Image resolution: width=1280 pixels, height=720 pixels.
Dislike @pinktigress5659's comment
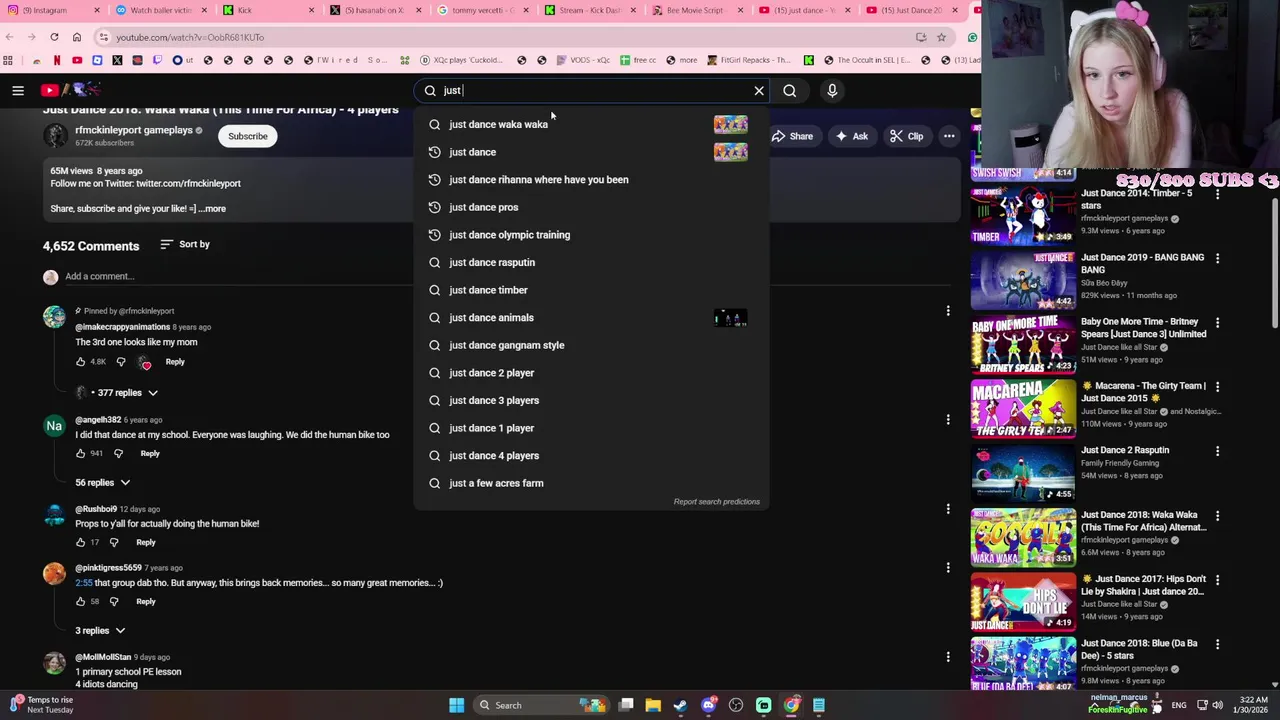click(x=114, y=602)
